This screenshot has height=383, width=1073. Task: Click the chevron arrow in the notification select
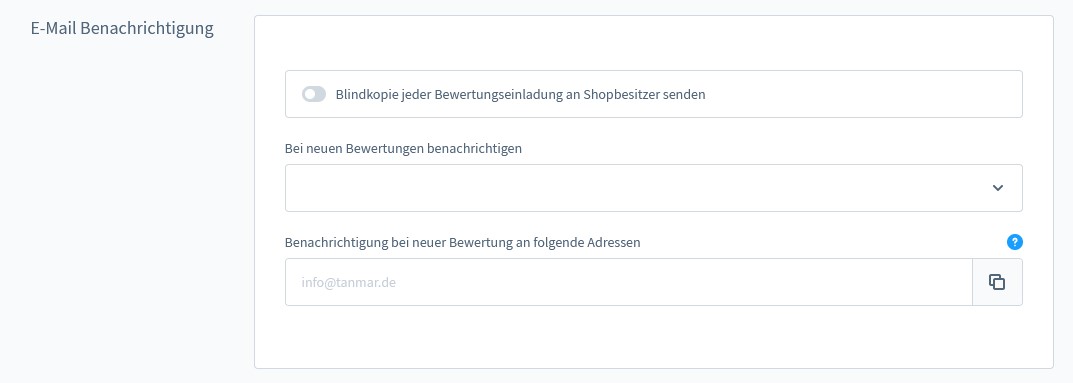click(x=998, y=188)
